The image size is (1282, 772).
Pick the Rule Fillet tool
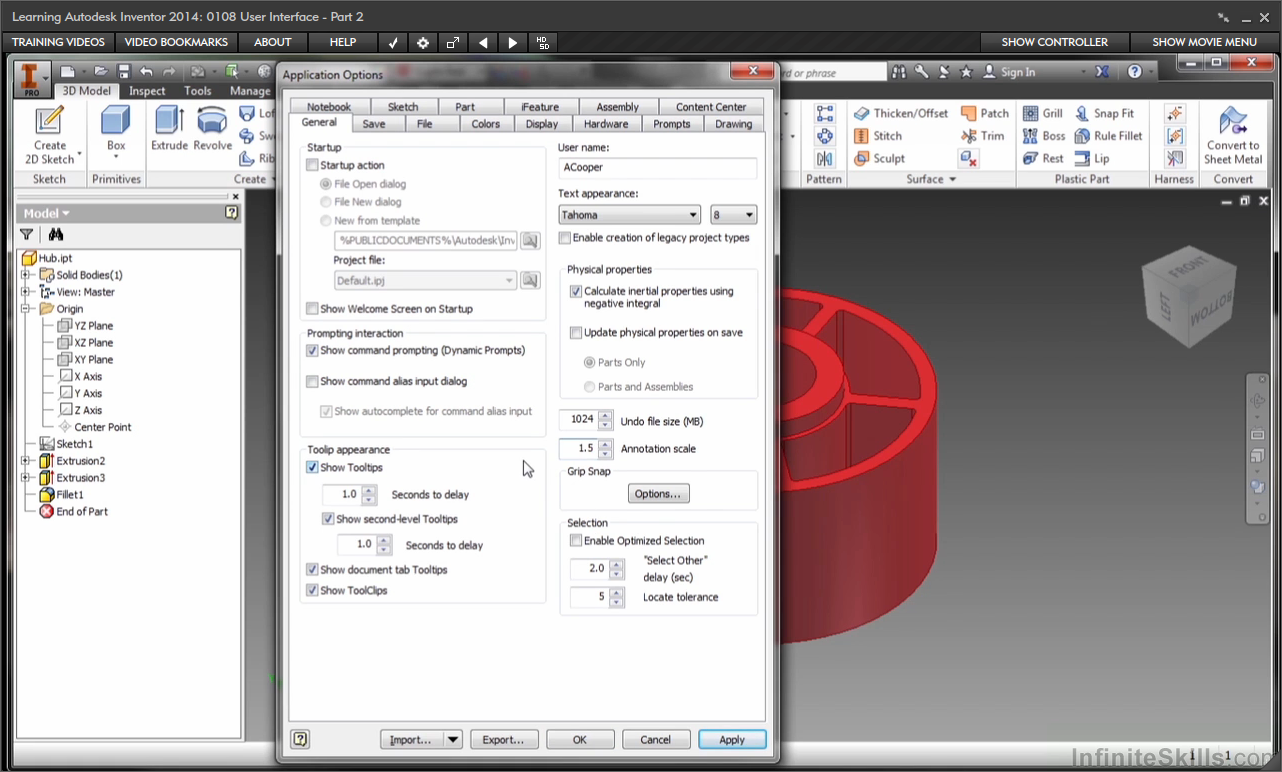(x=1108, y=136)
